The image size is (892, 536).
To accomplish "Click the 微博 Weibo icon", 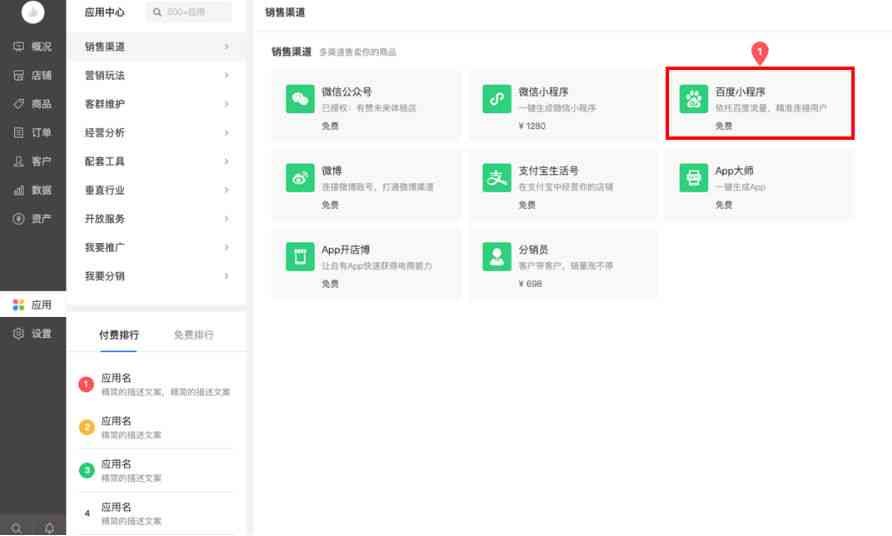I will pyautogui.click(x=300, y=178).
